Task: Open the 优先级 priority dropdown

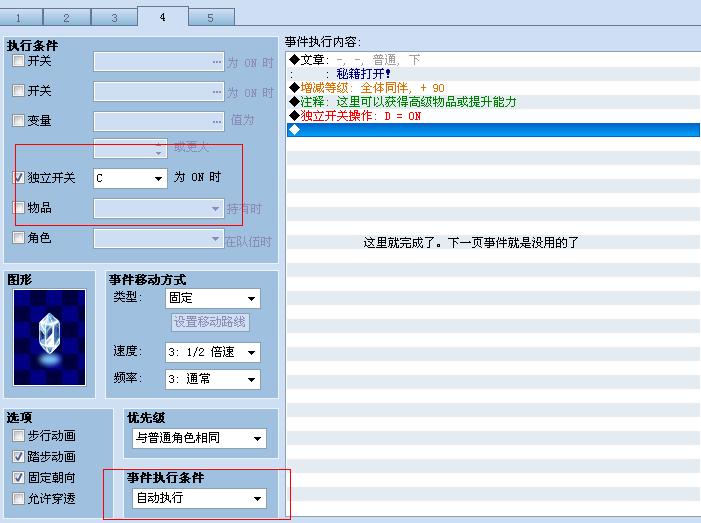Action: tap(199, 438)
